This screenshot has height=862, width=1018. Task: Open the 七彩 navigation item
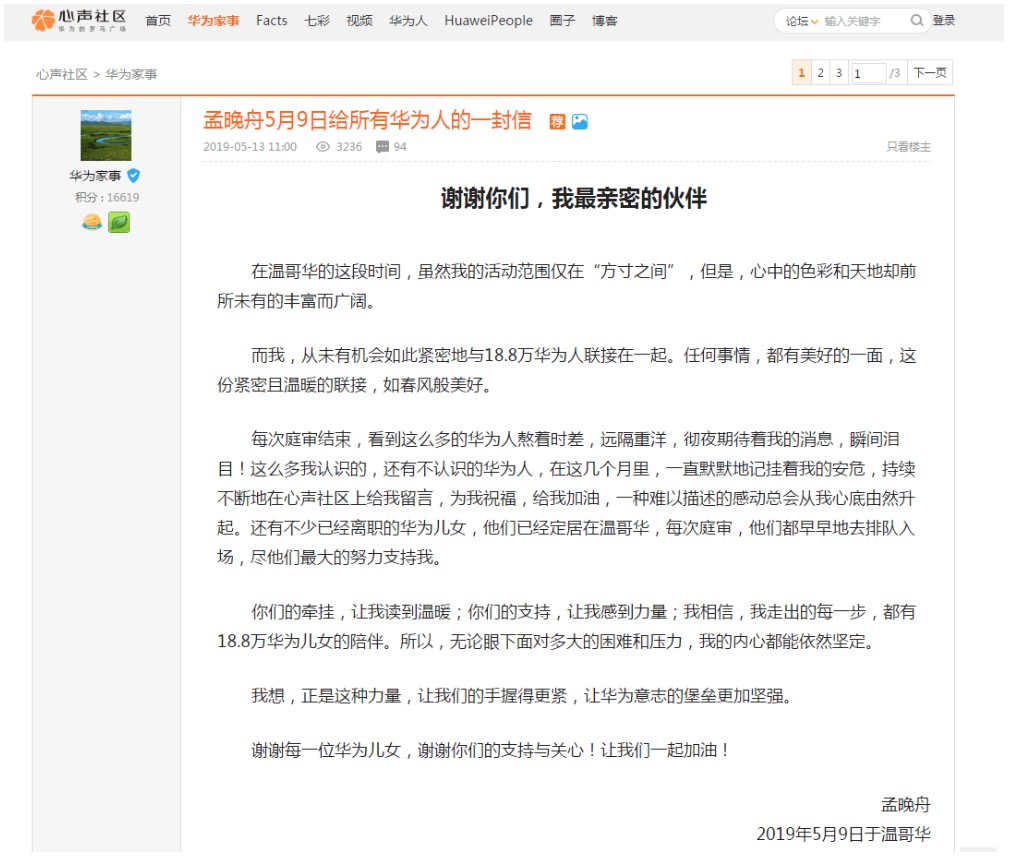(317, 21)
